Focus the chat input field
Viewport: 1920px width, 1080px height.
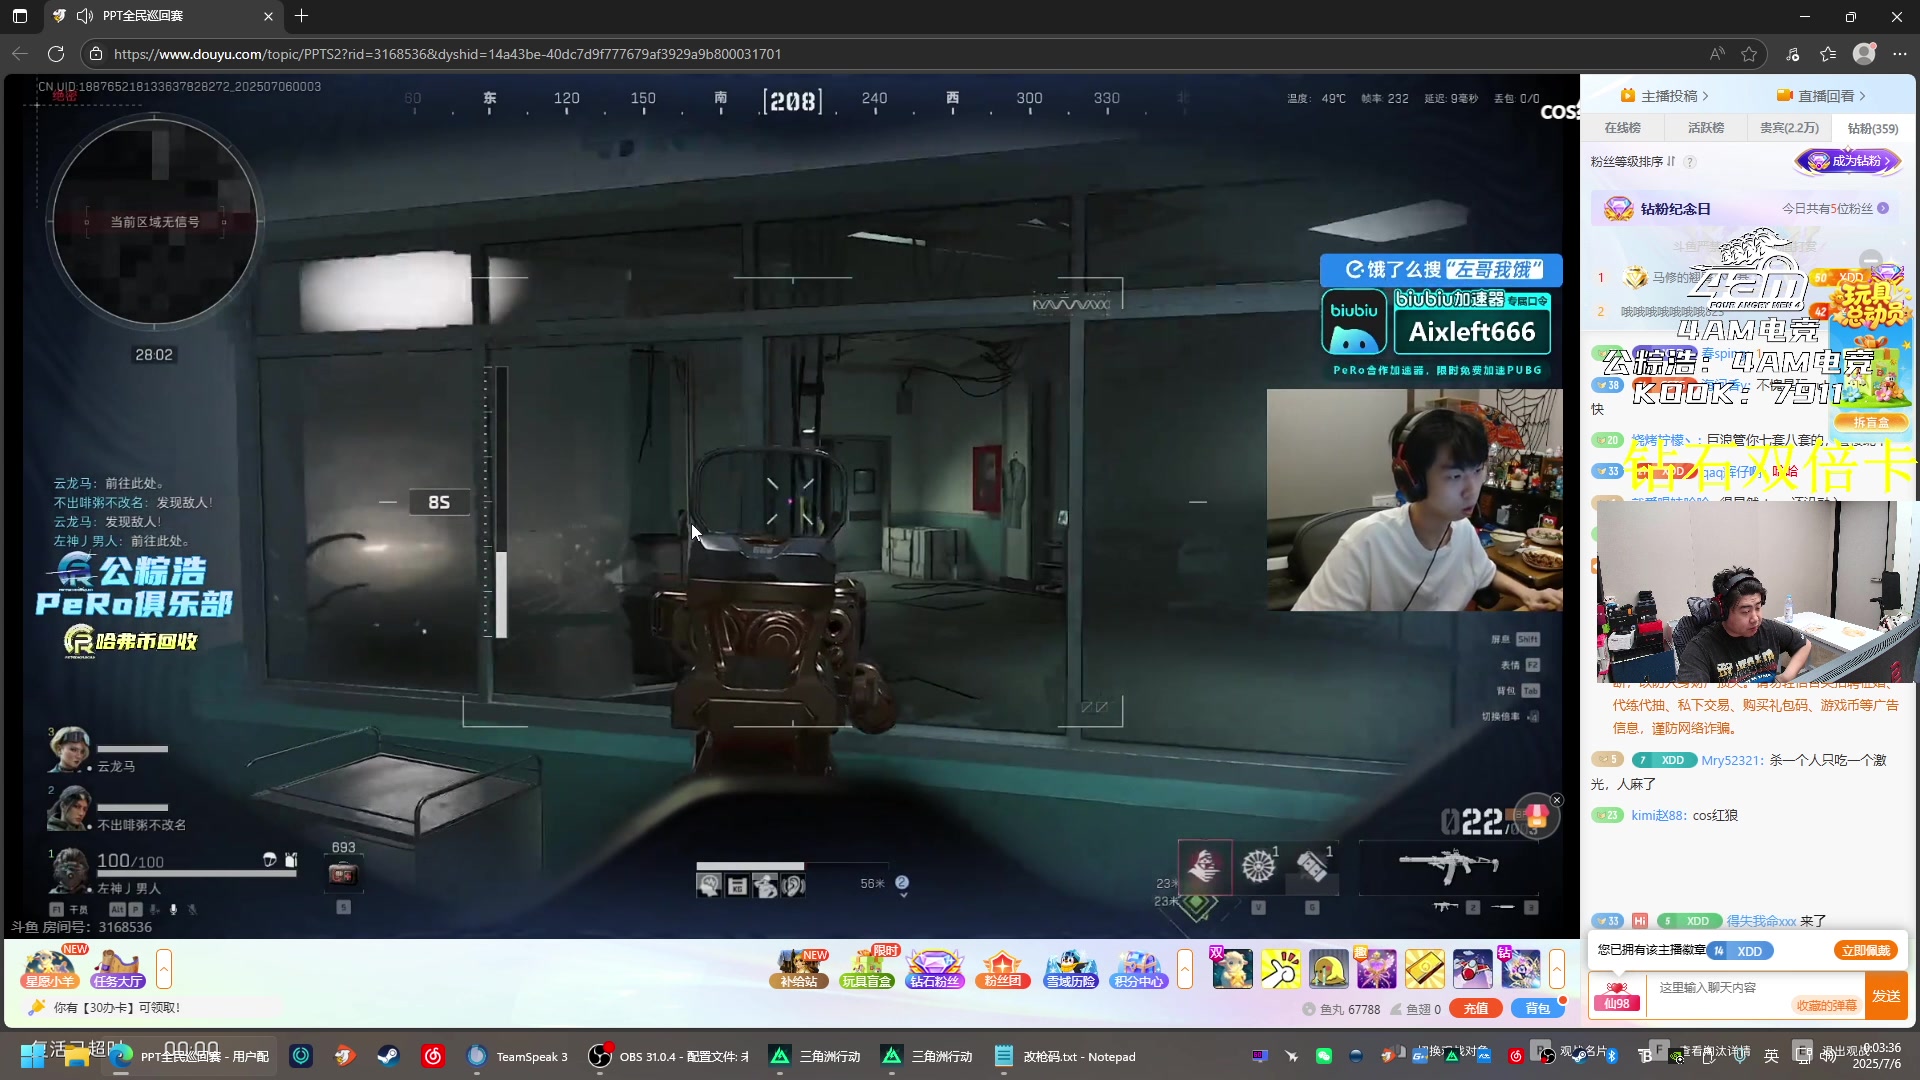point(1756,988)
